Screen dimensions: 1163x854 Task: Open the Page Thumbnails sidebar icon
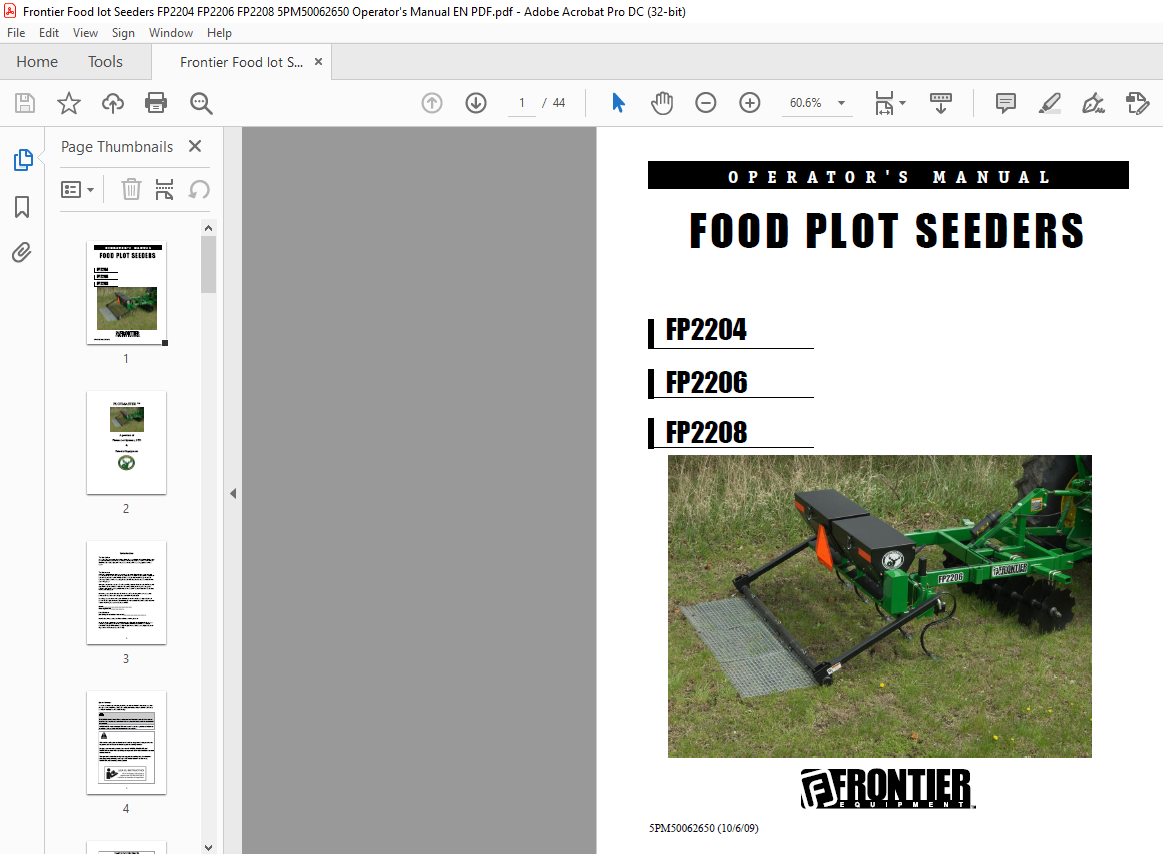(x=23, y=160)
